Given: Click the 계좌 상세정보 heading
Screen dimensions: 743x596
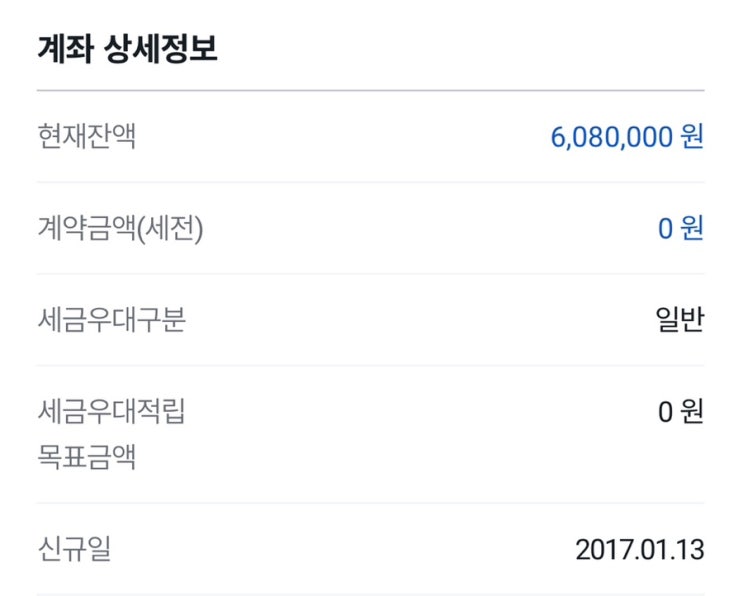Looking at the screenshot, I should tap(127, 49).
